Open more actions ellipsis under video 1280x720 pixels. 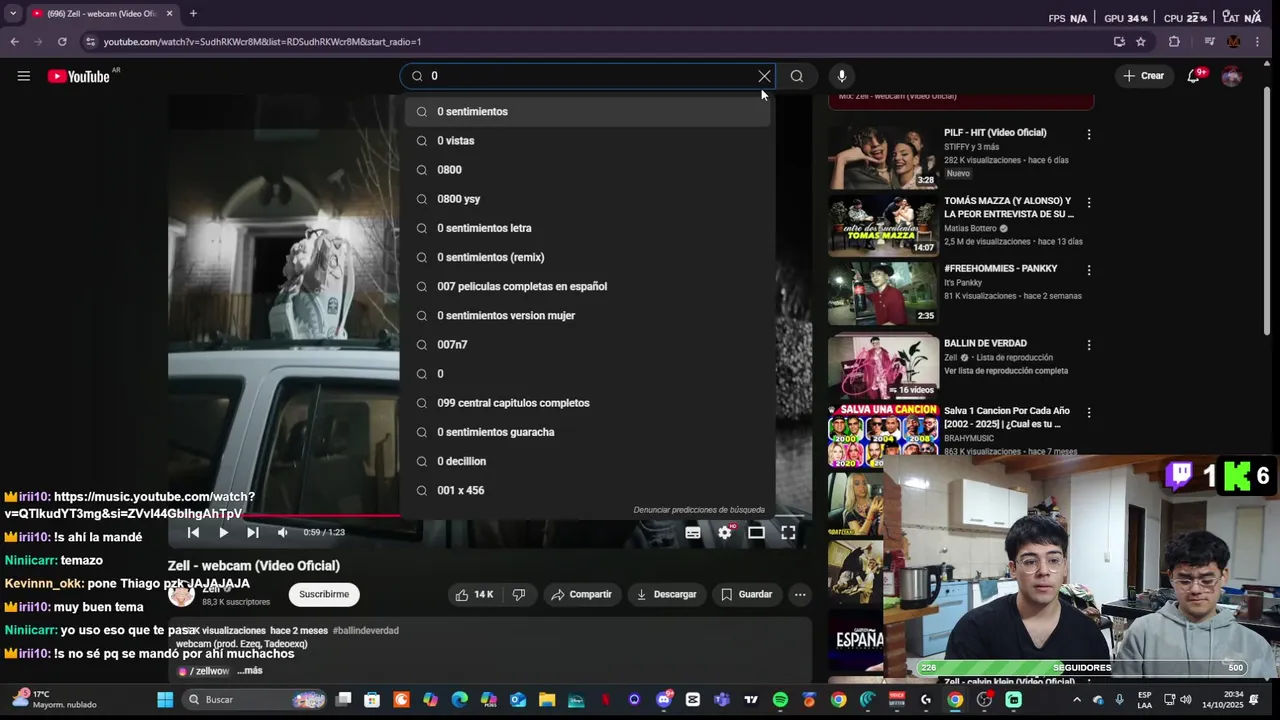click(800, 595)
